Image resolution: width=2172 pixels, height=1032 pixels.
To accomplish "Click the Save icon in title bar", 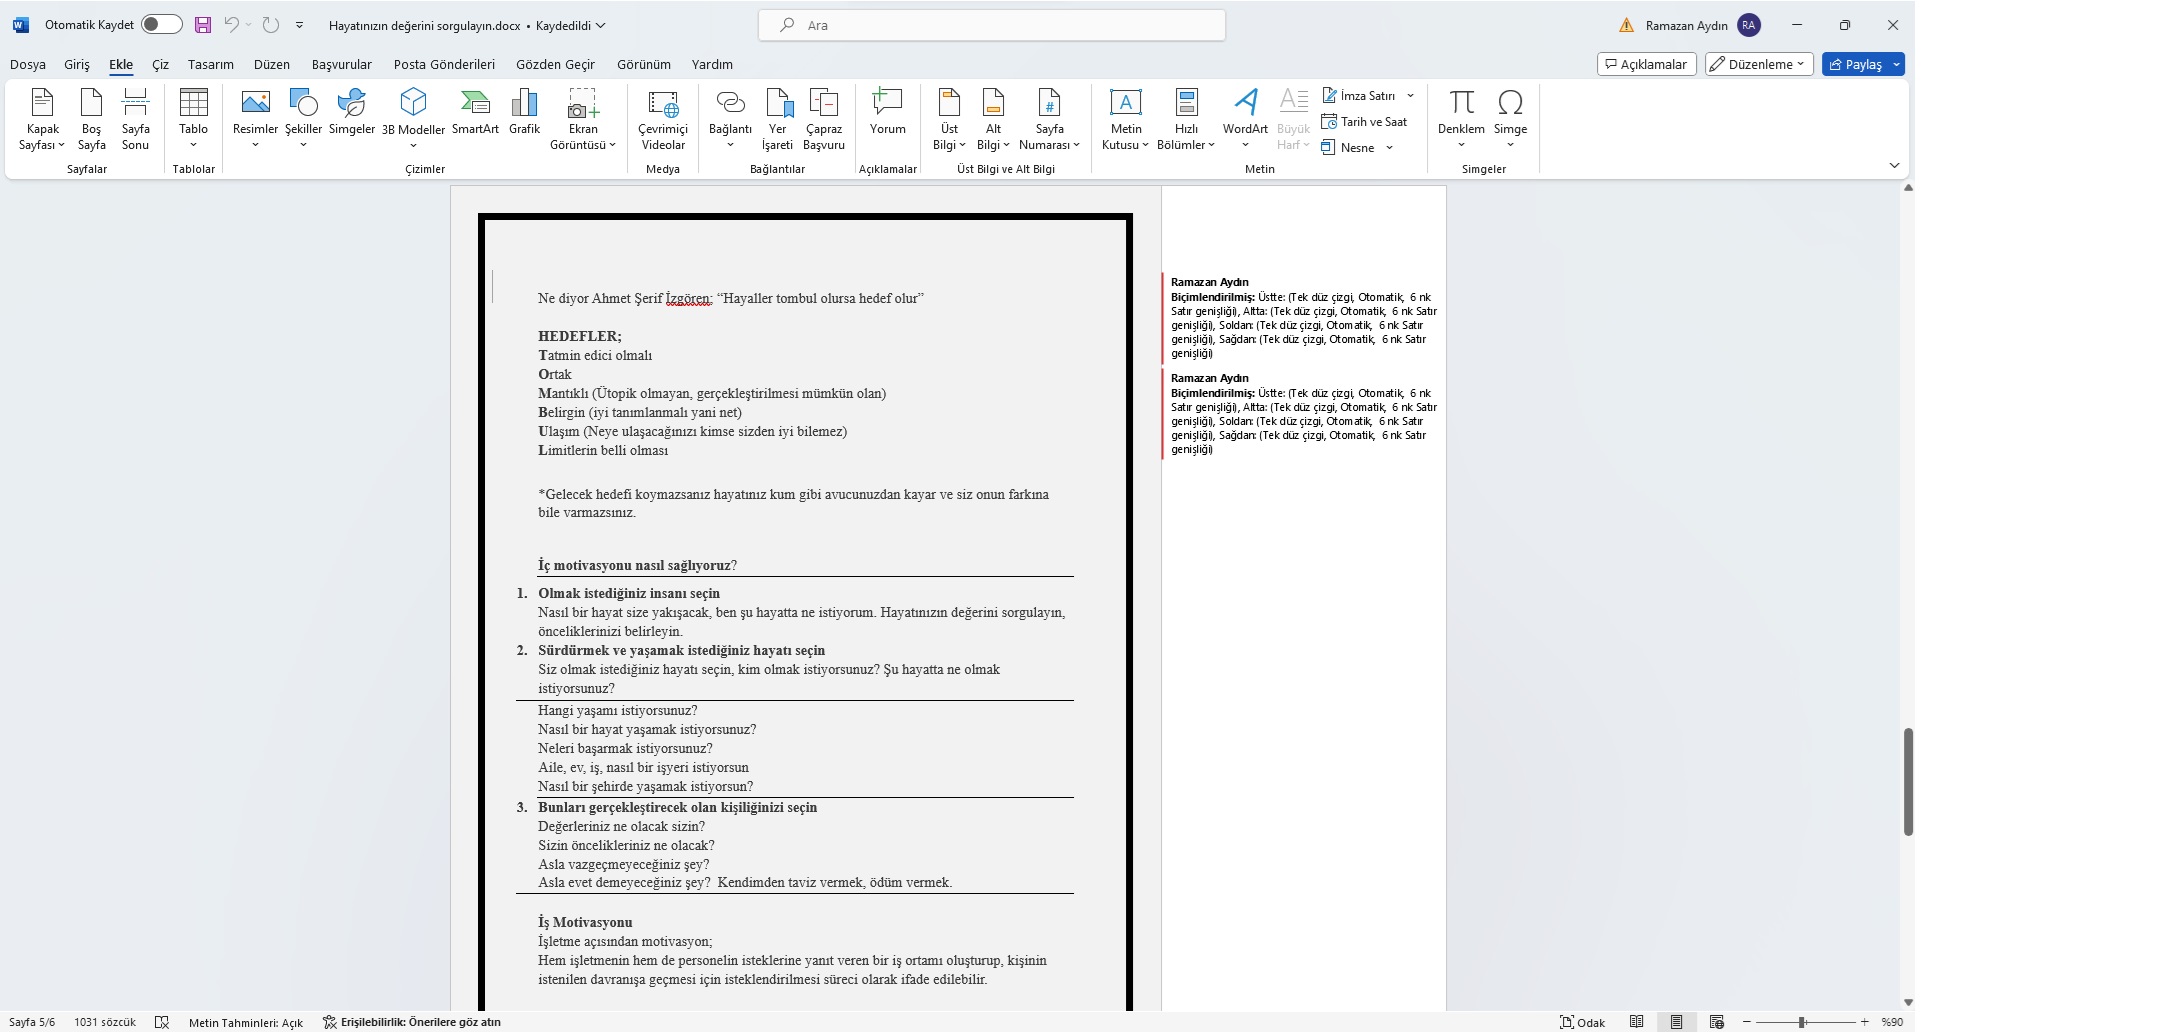I will (x=203, y=25).
